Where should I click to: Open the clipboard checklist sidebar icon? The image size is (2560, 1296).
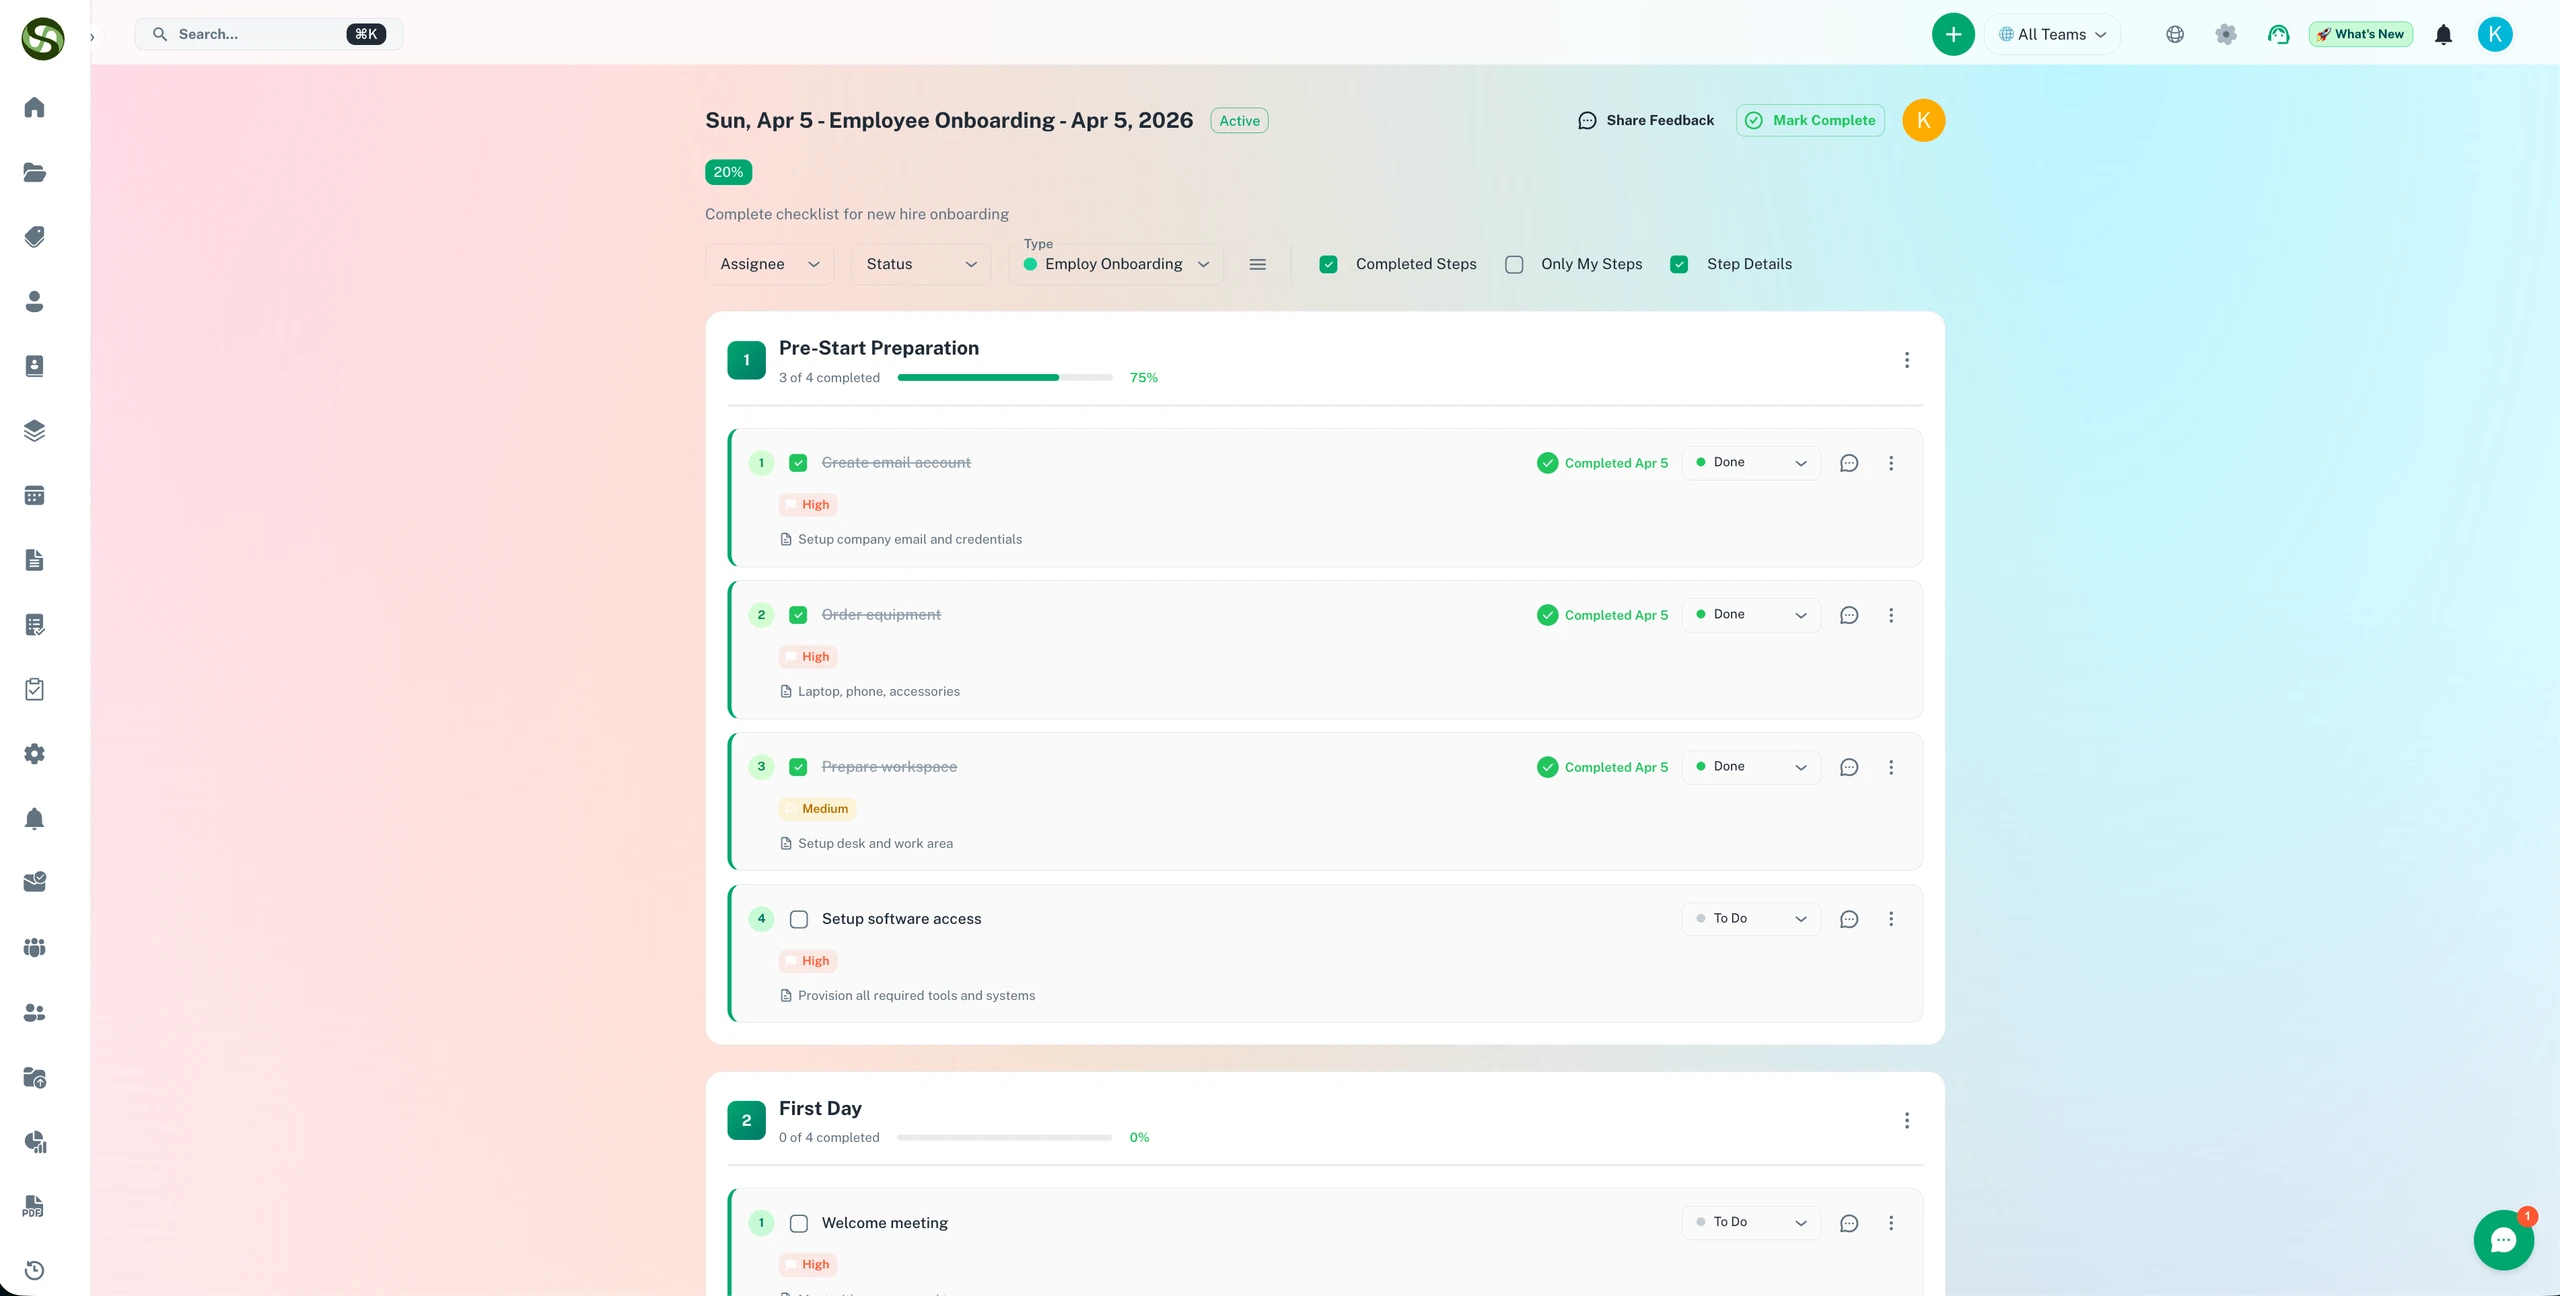(34, 689)
